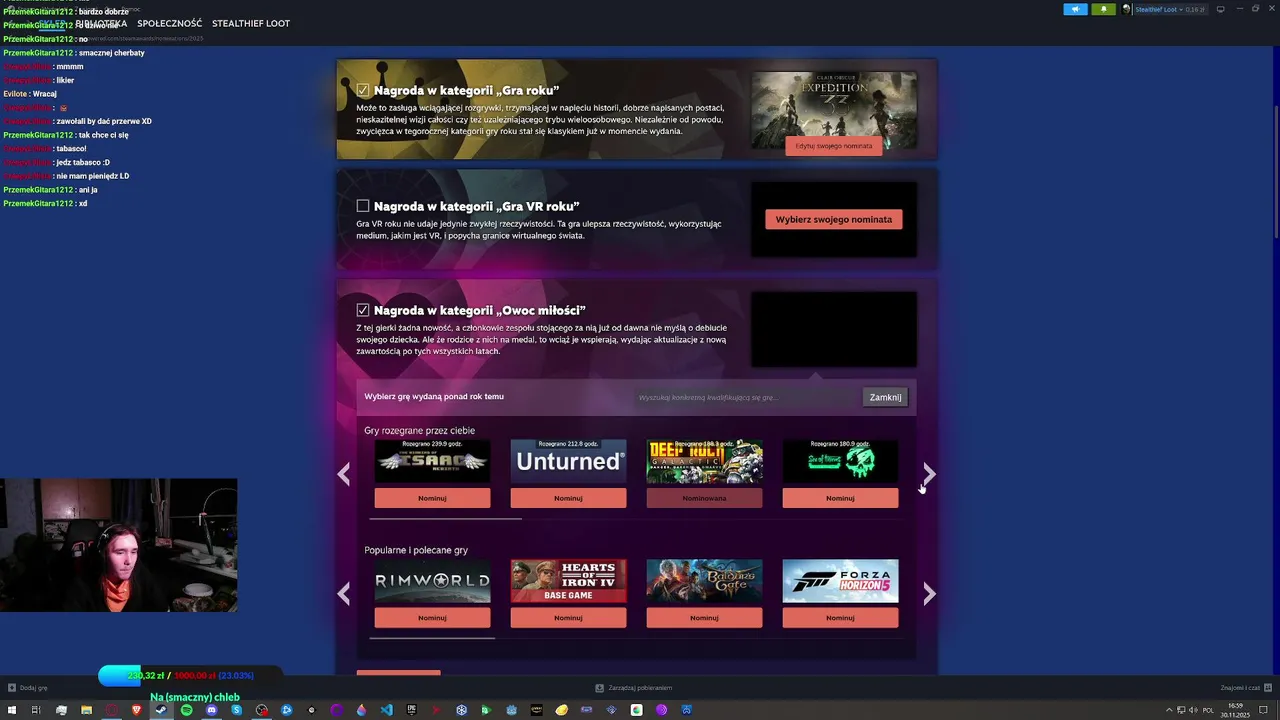
Task: Click the RimWorld game thumbnail
Action: (432, 581)
